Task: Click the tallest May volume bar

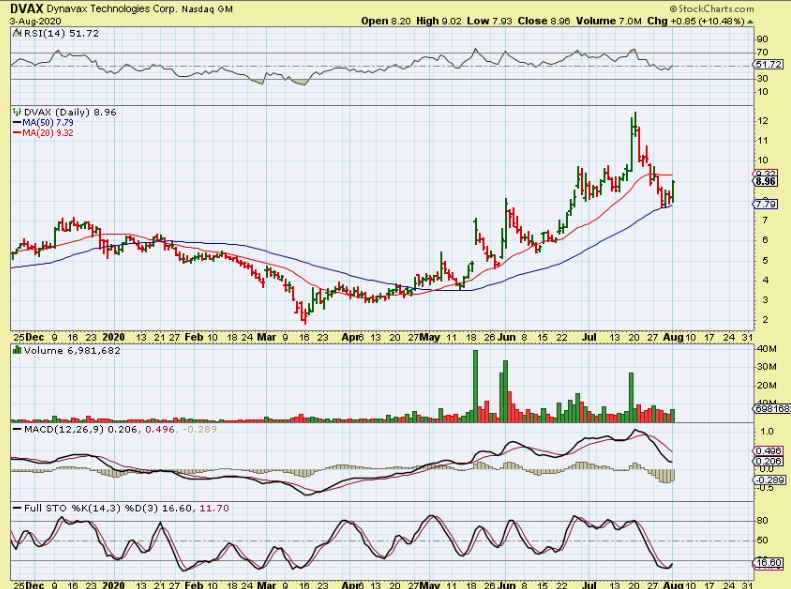Action: [475, 386]
